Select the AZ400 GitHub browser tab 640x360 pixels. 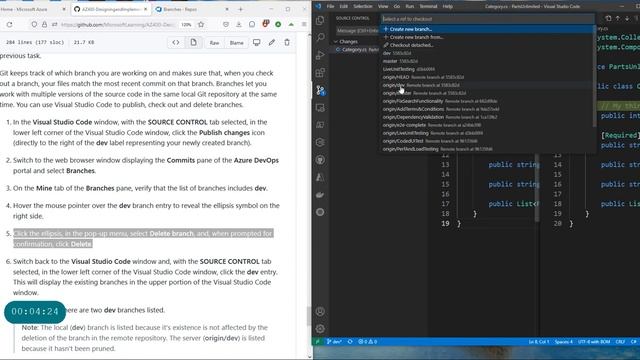coord(110,9)
